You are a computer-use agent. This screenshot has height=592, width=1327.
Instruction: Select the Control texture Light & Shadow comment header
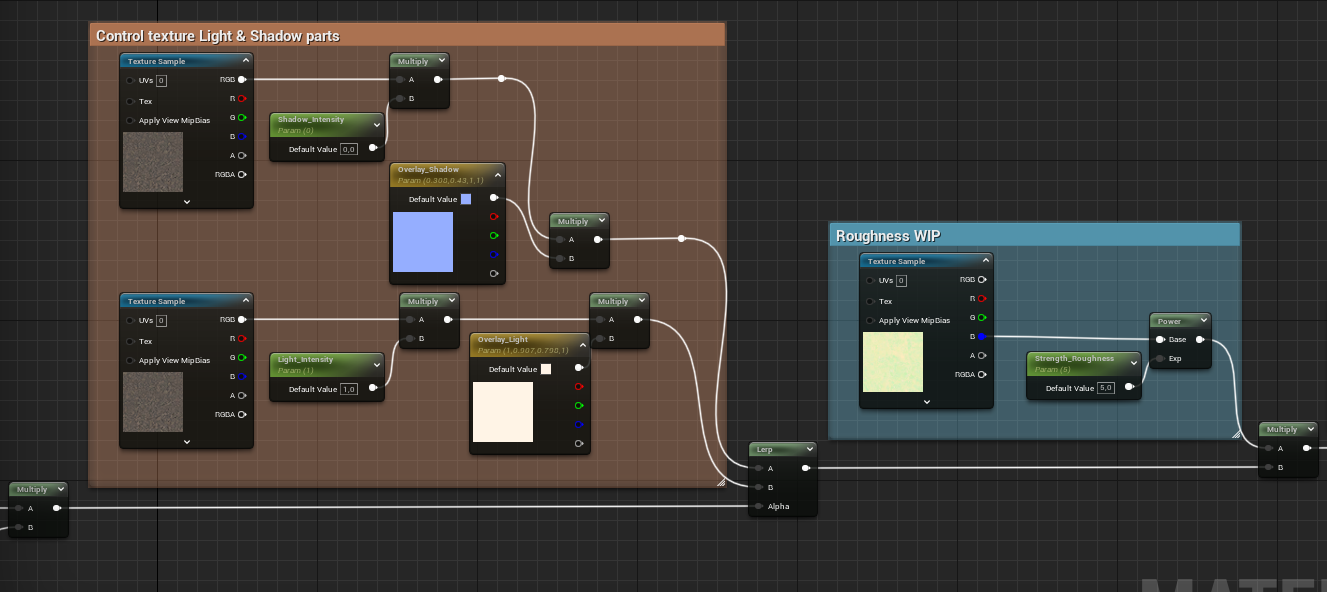click(x=218, y=36)
